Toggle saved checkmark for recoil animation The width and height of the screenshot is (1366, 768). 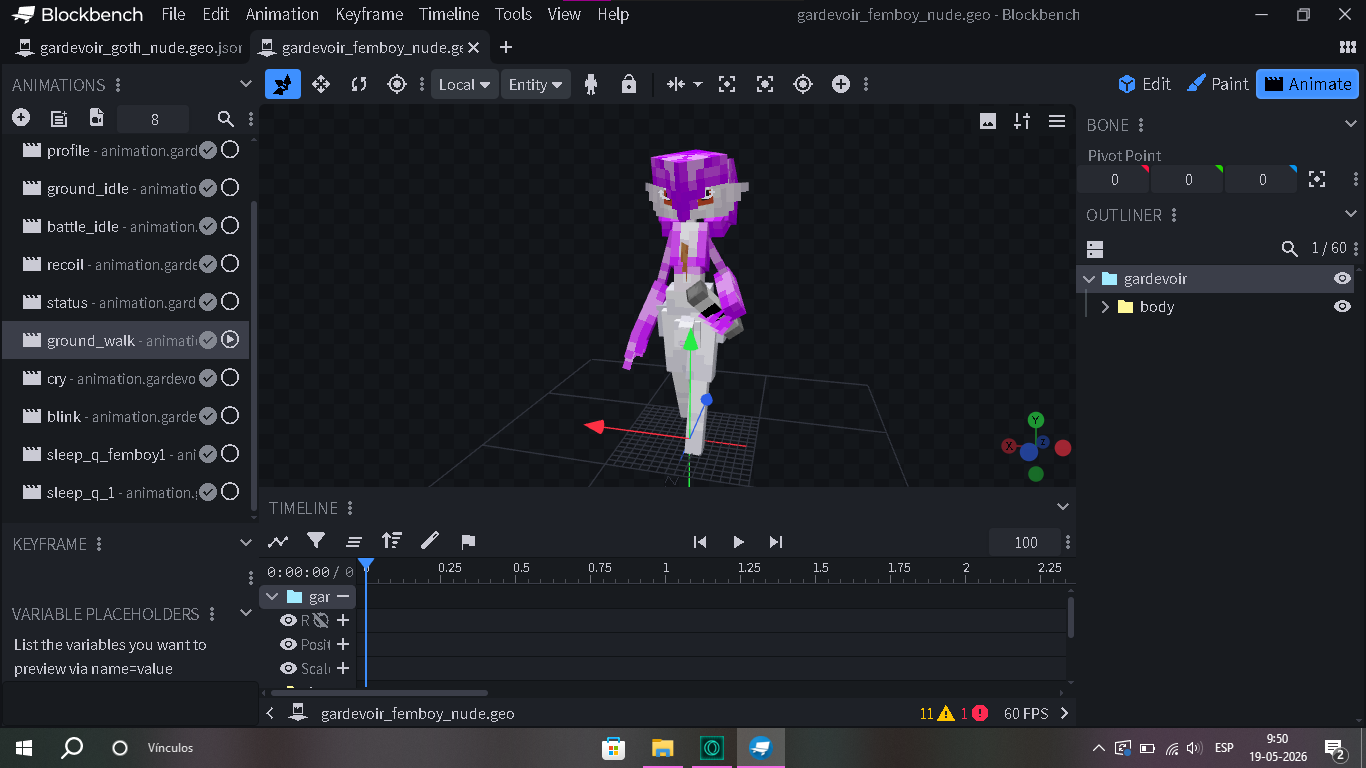click(208, 264)
